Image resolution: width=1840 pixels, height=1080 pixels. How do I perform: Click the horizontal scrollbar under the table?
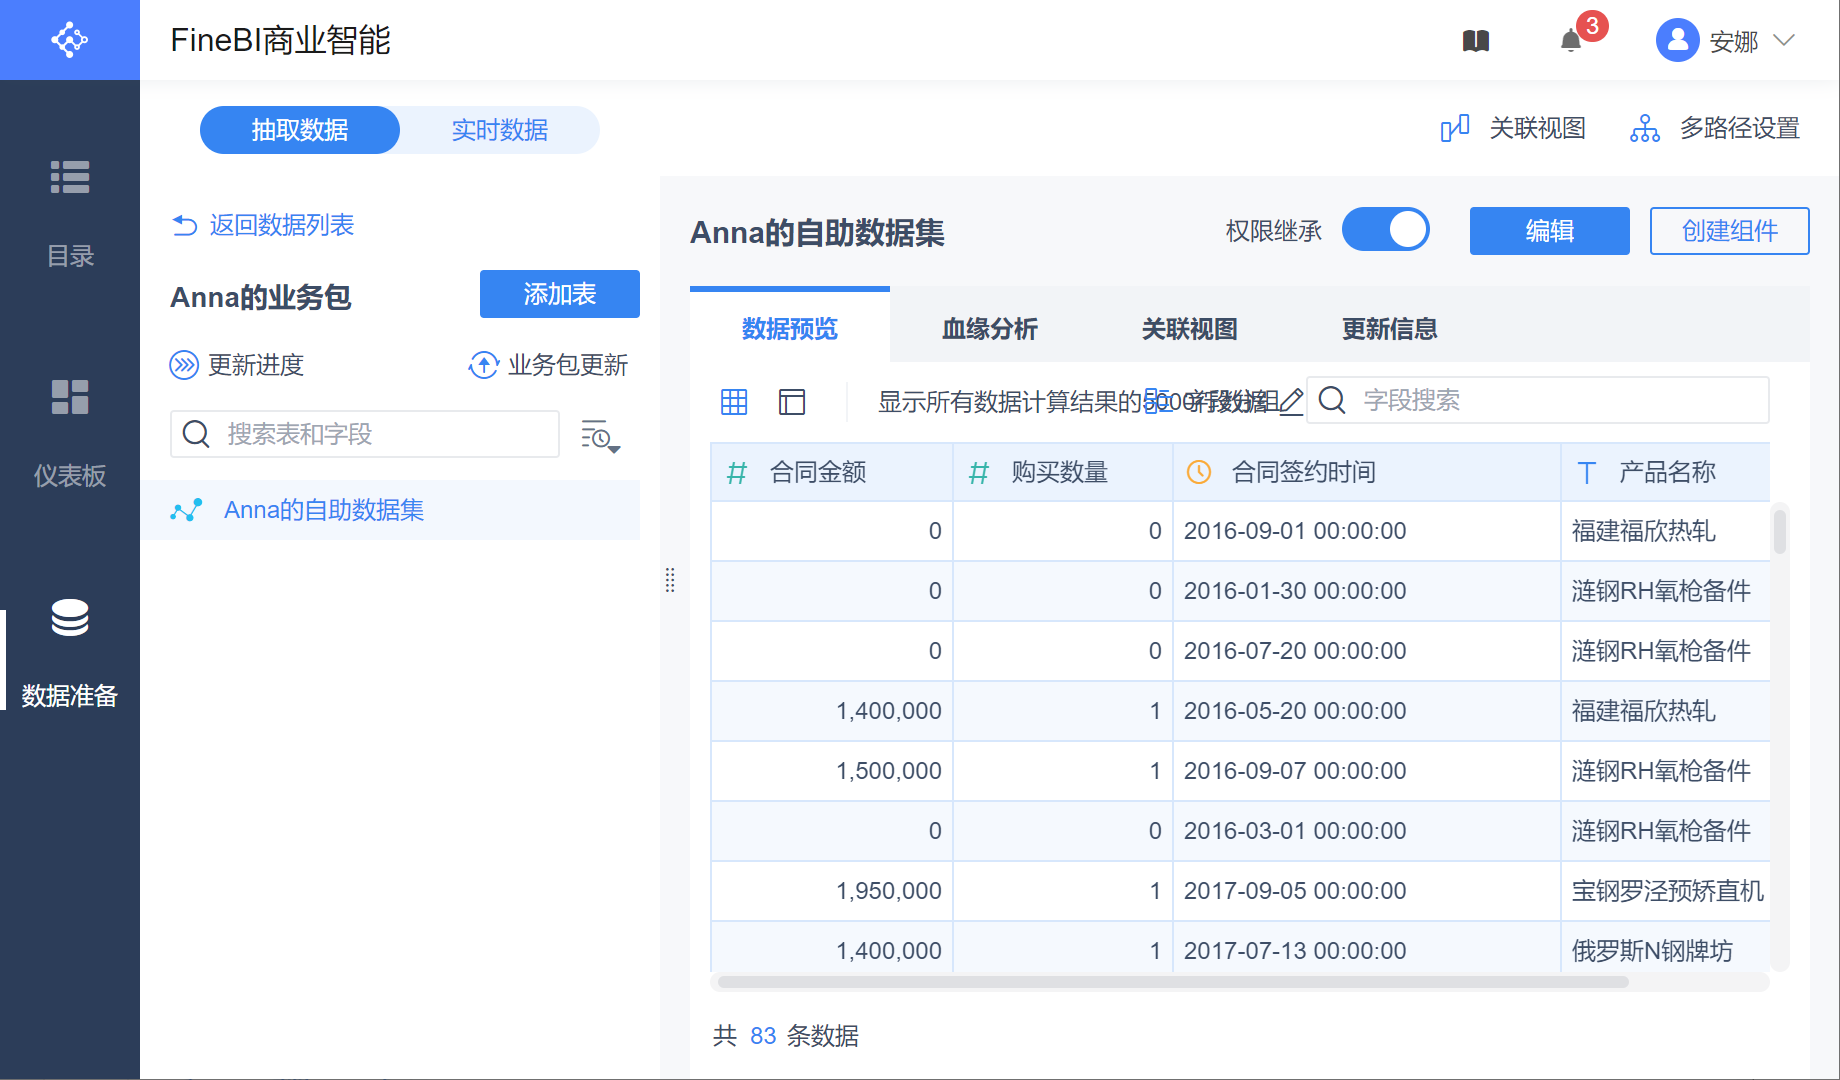coord(1174,982)
